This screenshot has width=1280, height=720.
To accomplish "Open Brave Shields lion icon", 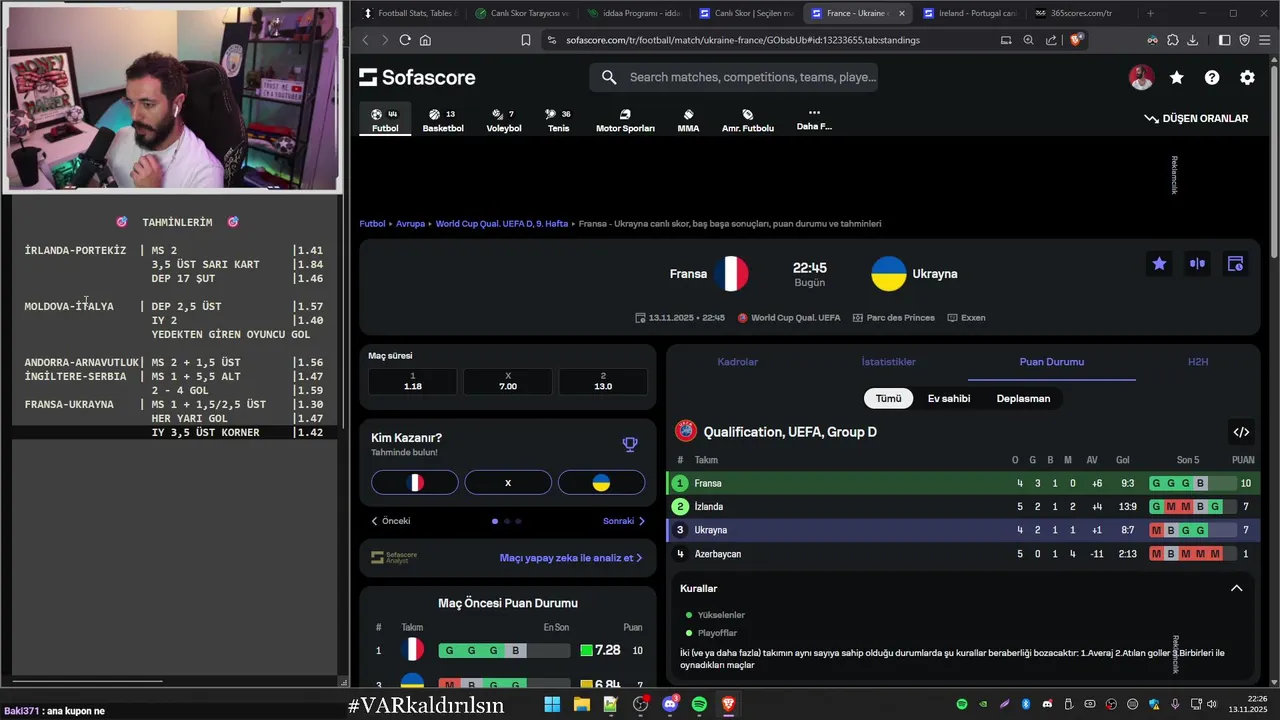I will [1077, 40].
